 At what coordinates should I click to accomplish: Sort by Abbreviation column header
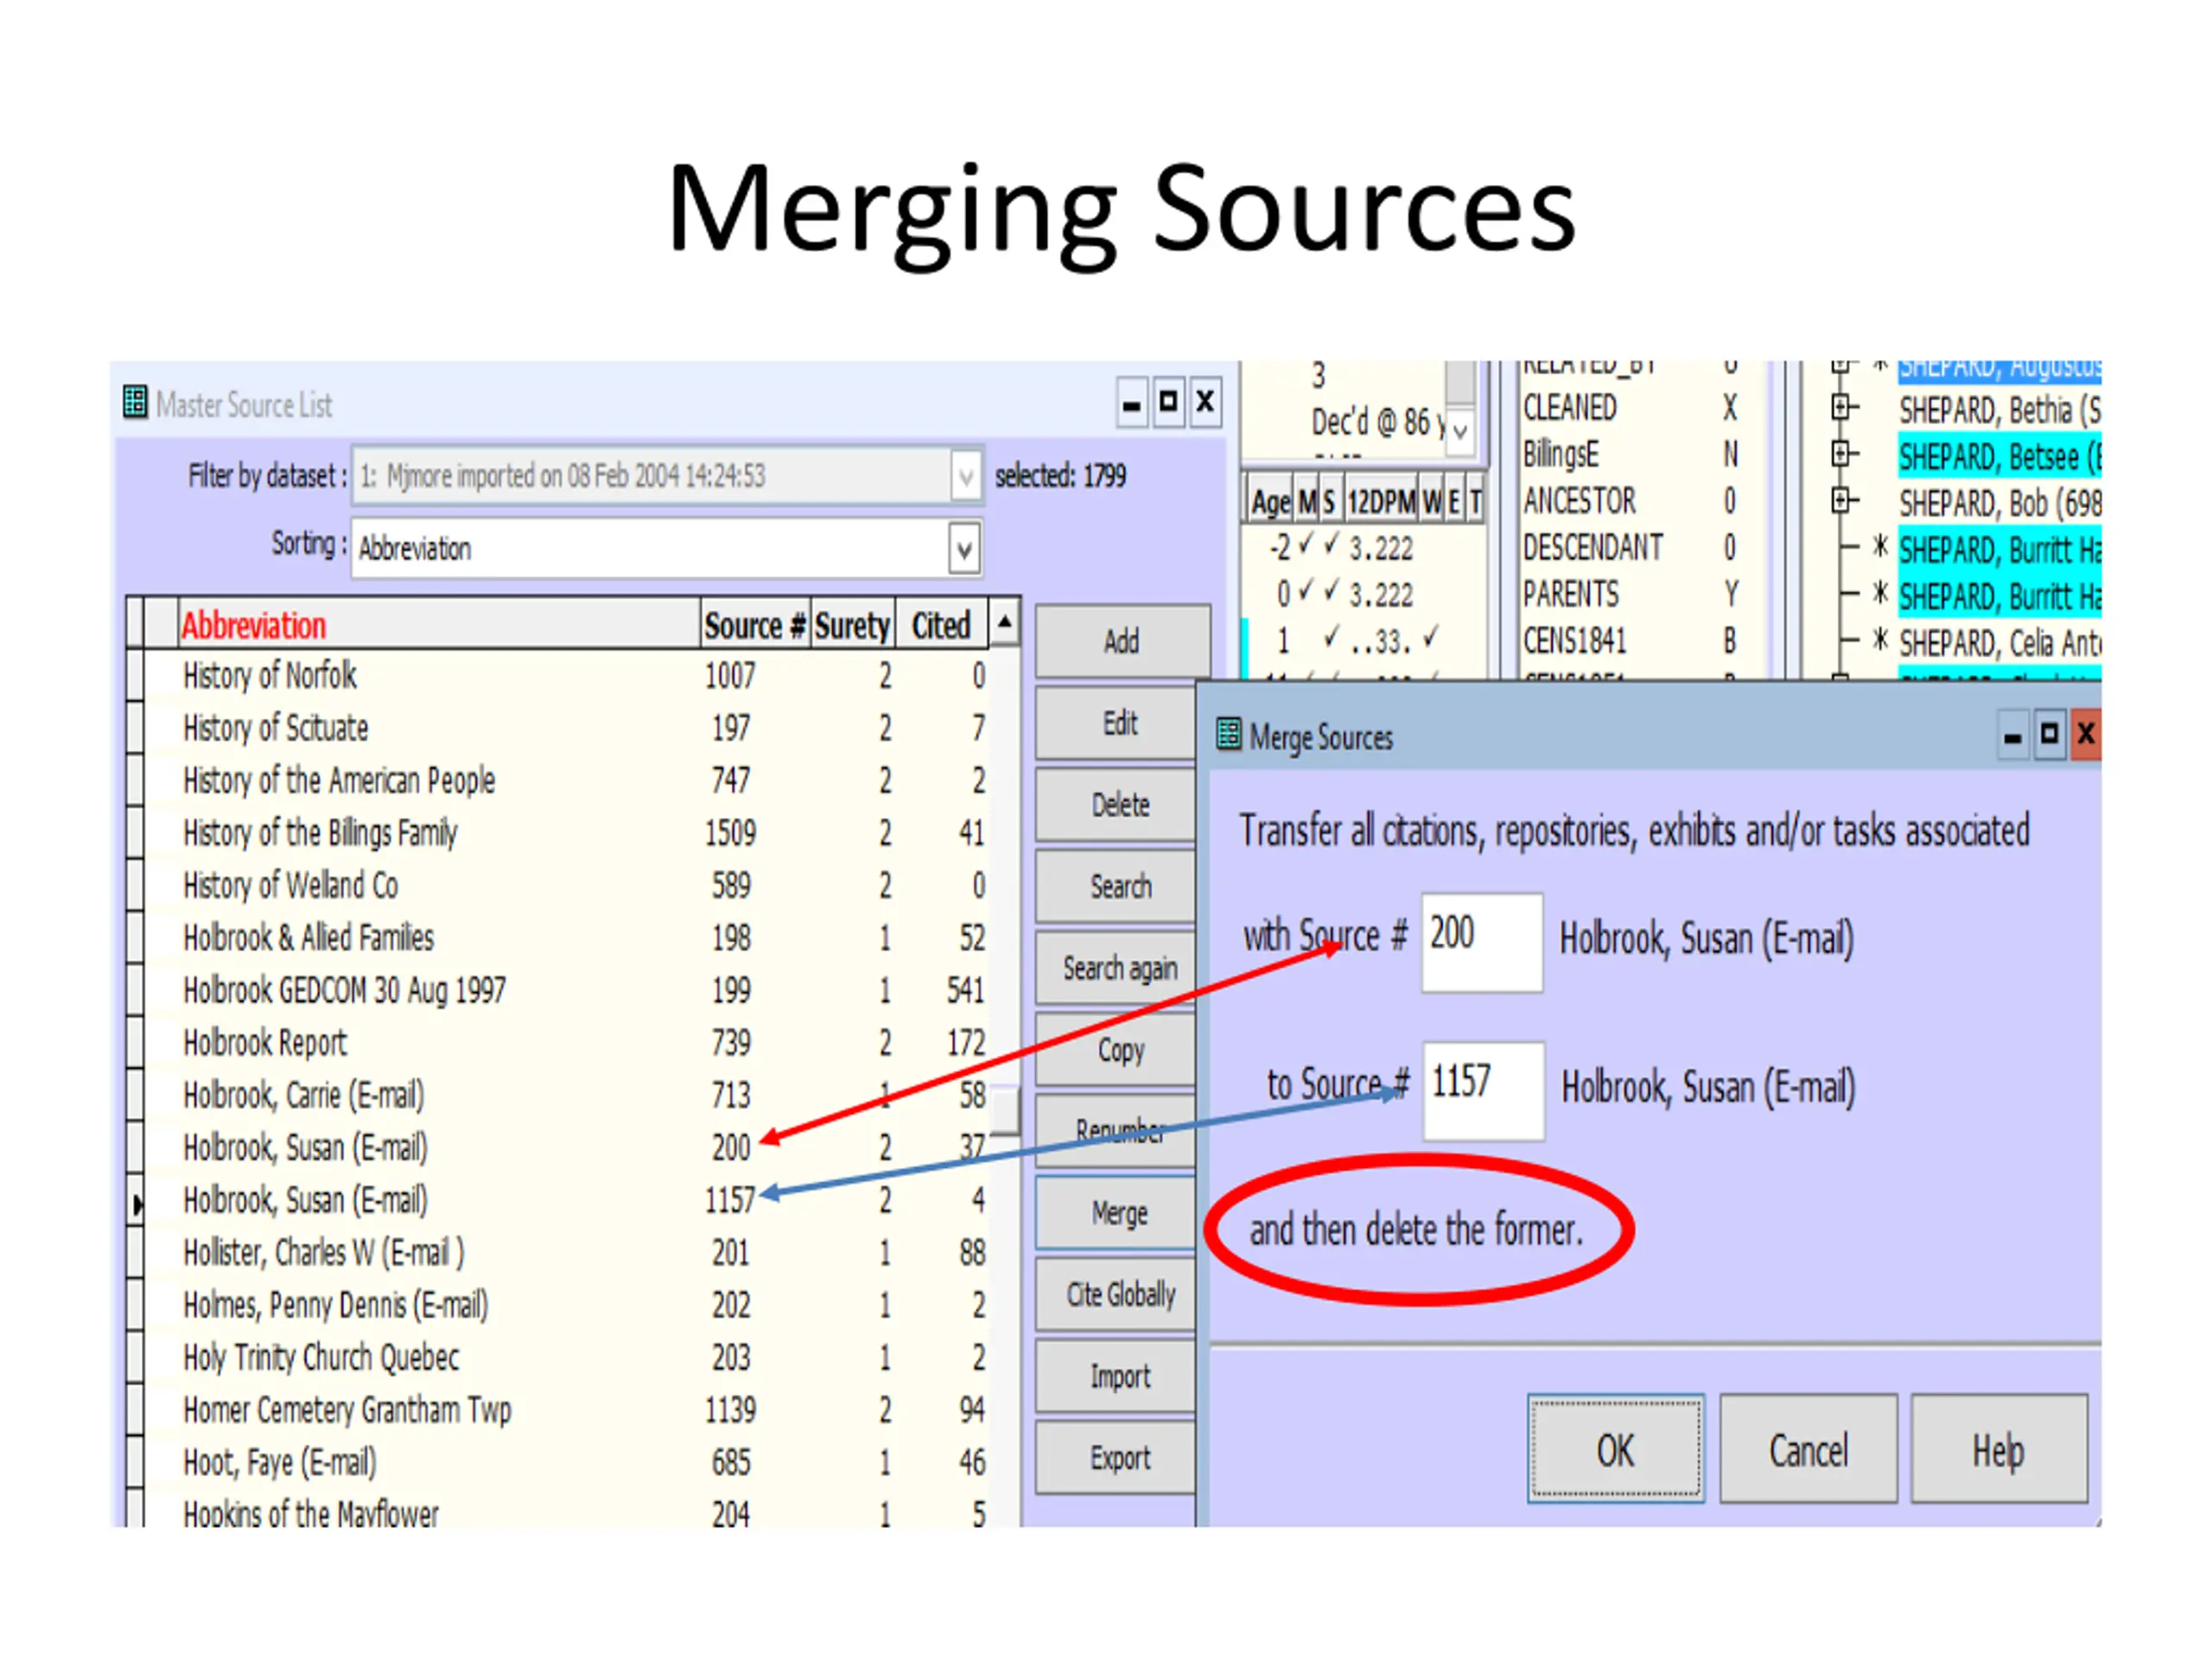coord(438,625)
